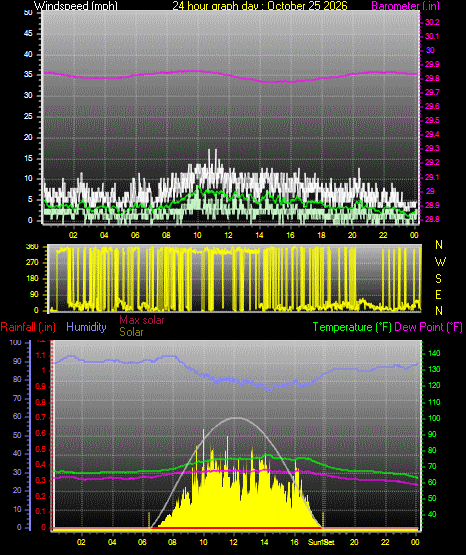The image size is (466, 555).
Task: Click the red "Rainfall (.in)" legend label
Action: coord(28,327)
